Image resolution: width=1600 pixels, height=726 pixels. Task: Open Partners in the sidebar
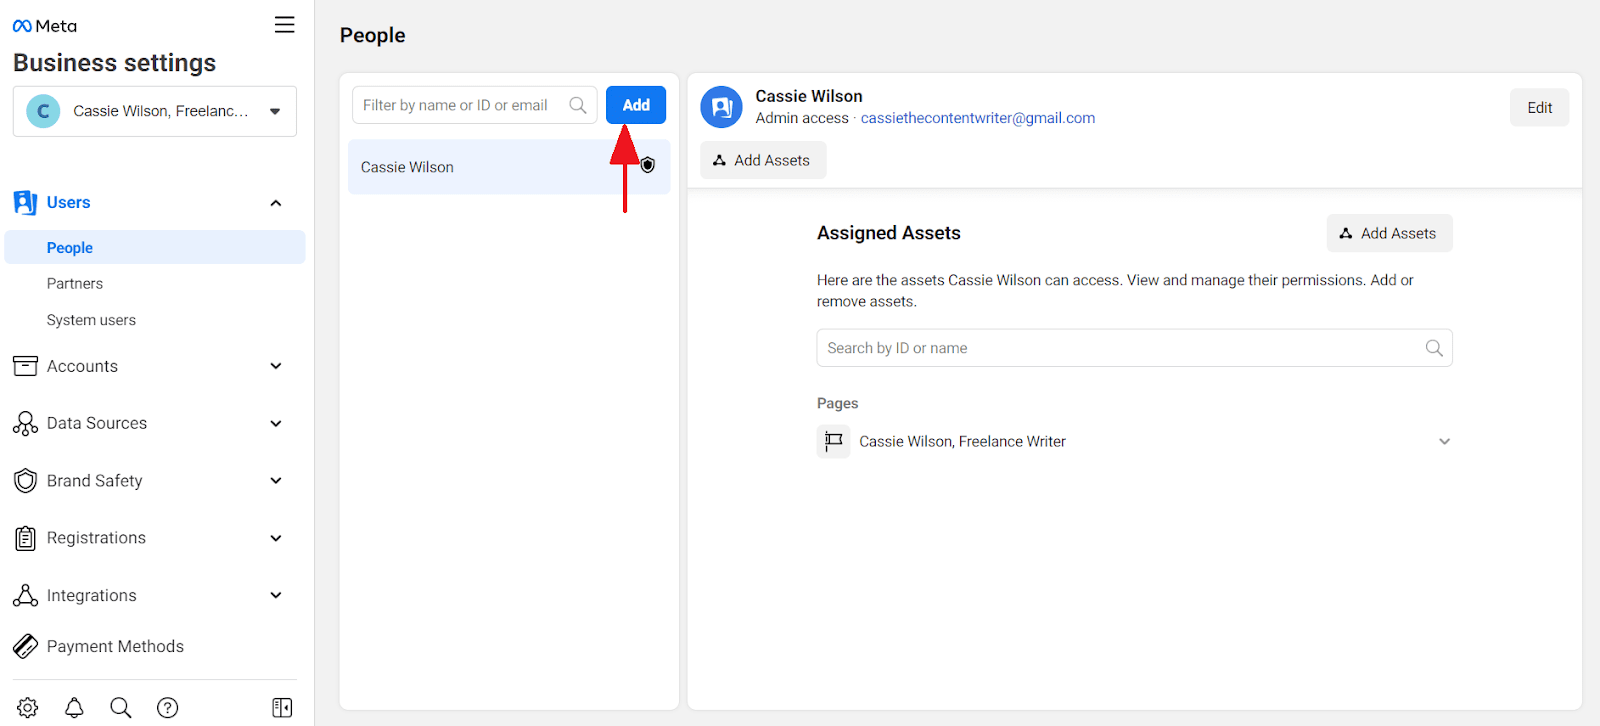[x=75, y=284]
